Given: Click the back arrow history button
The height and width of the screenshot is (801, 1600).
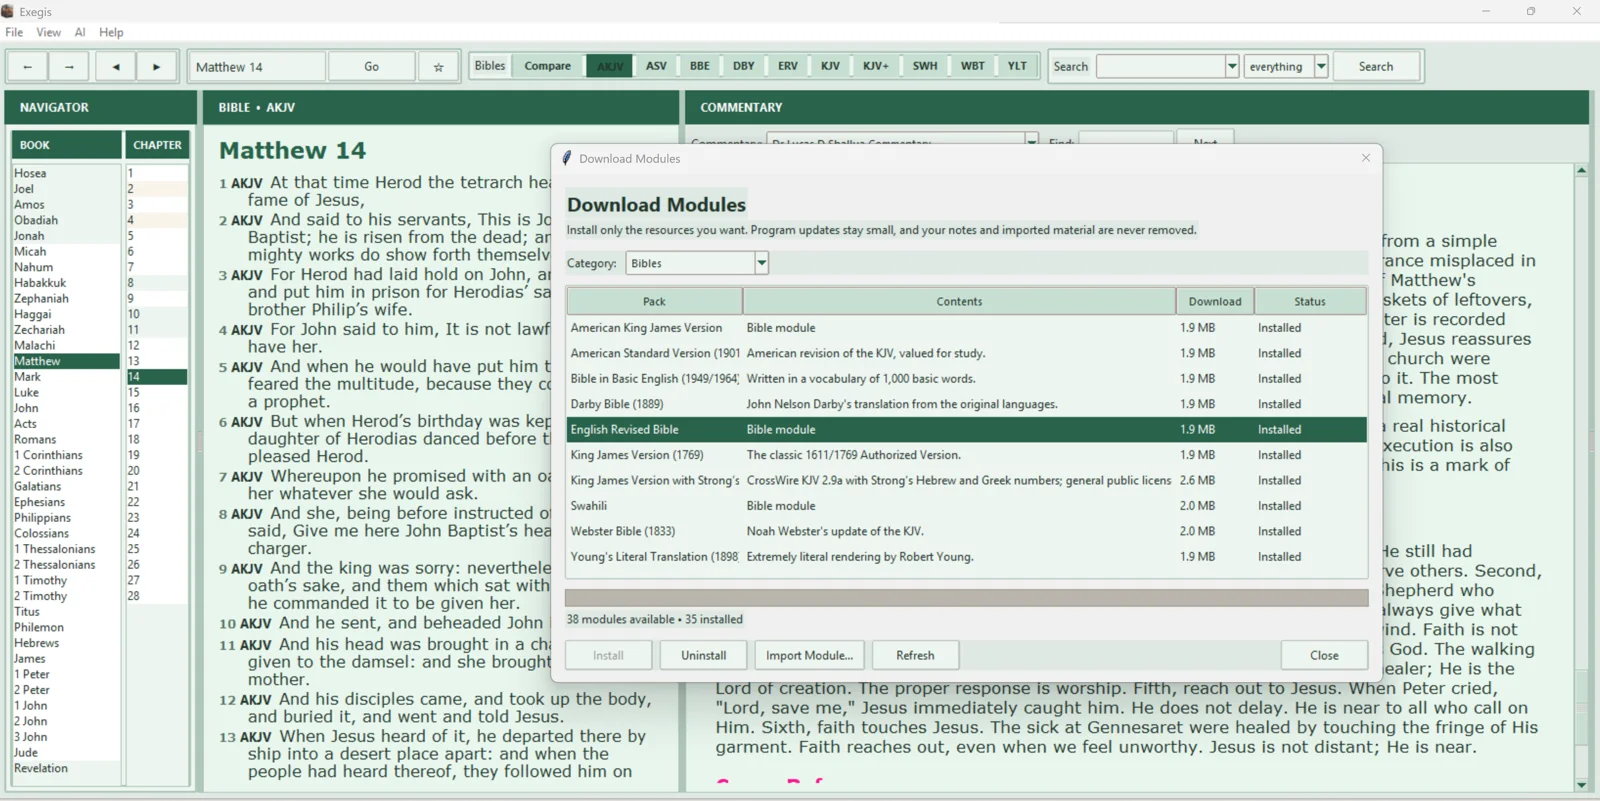Looking at the screenshot, I should click(x=28, y=67).
